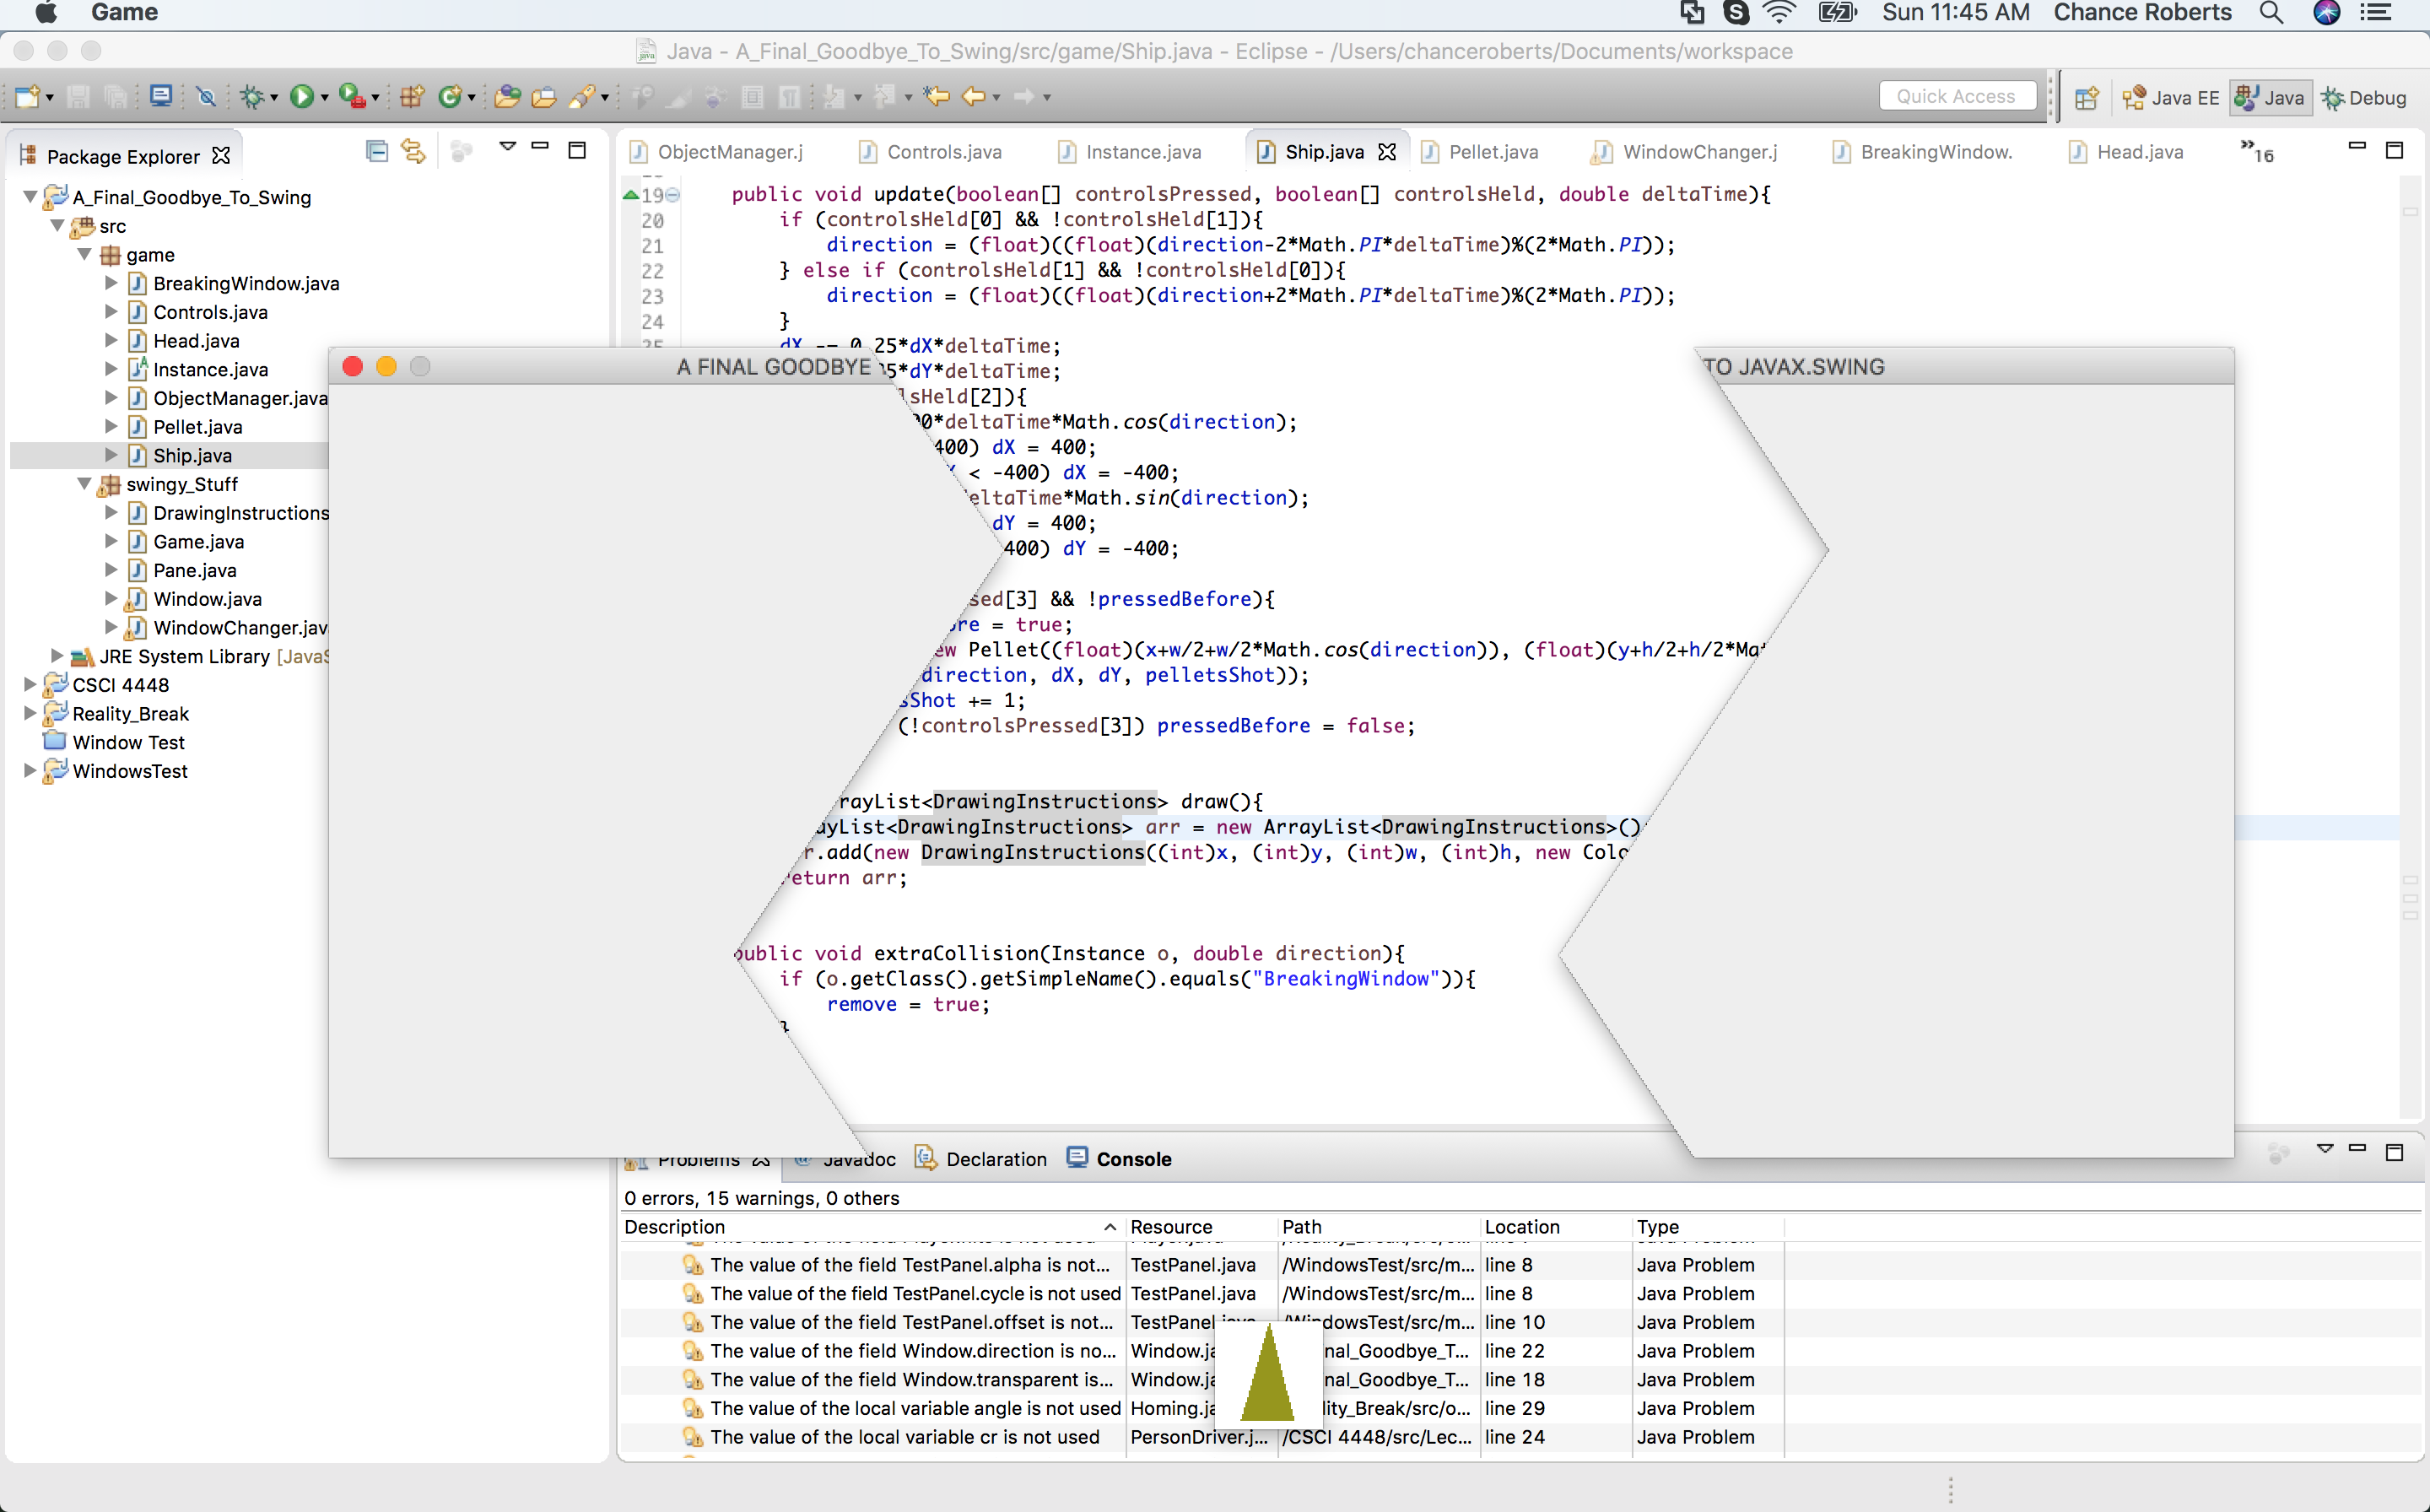Switch to the Pellet.java editor tab

pos(1492,152)
